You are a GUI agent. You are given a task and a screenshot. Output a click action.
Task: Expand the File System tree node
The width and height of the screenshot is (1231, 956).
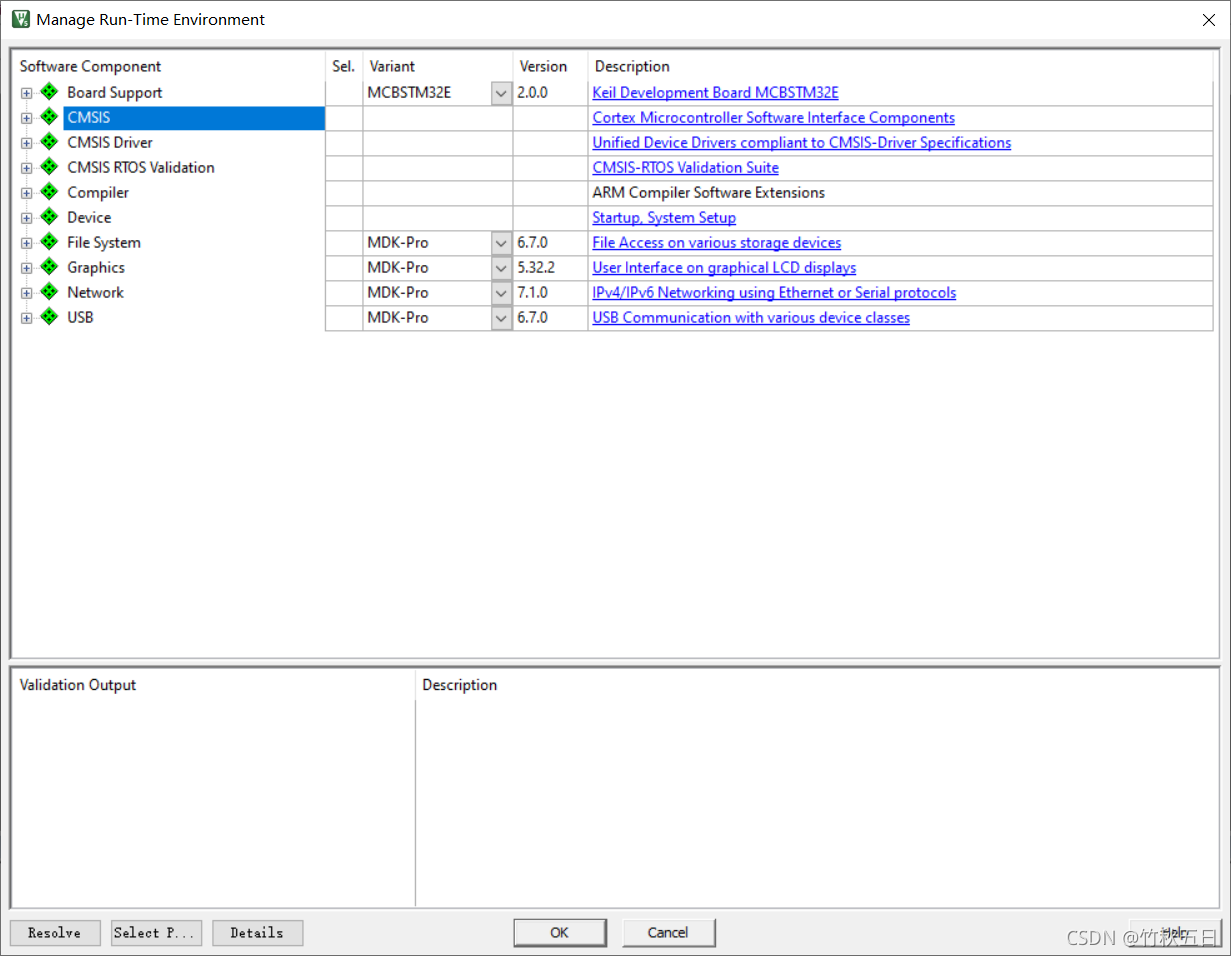point(26,243)
